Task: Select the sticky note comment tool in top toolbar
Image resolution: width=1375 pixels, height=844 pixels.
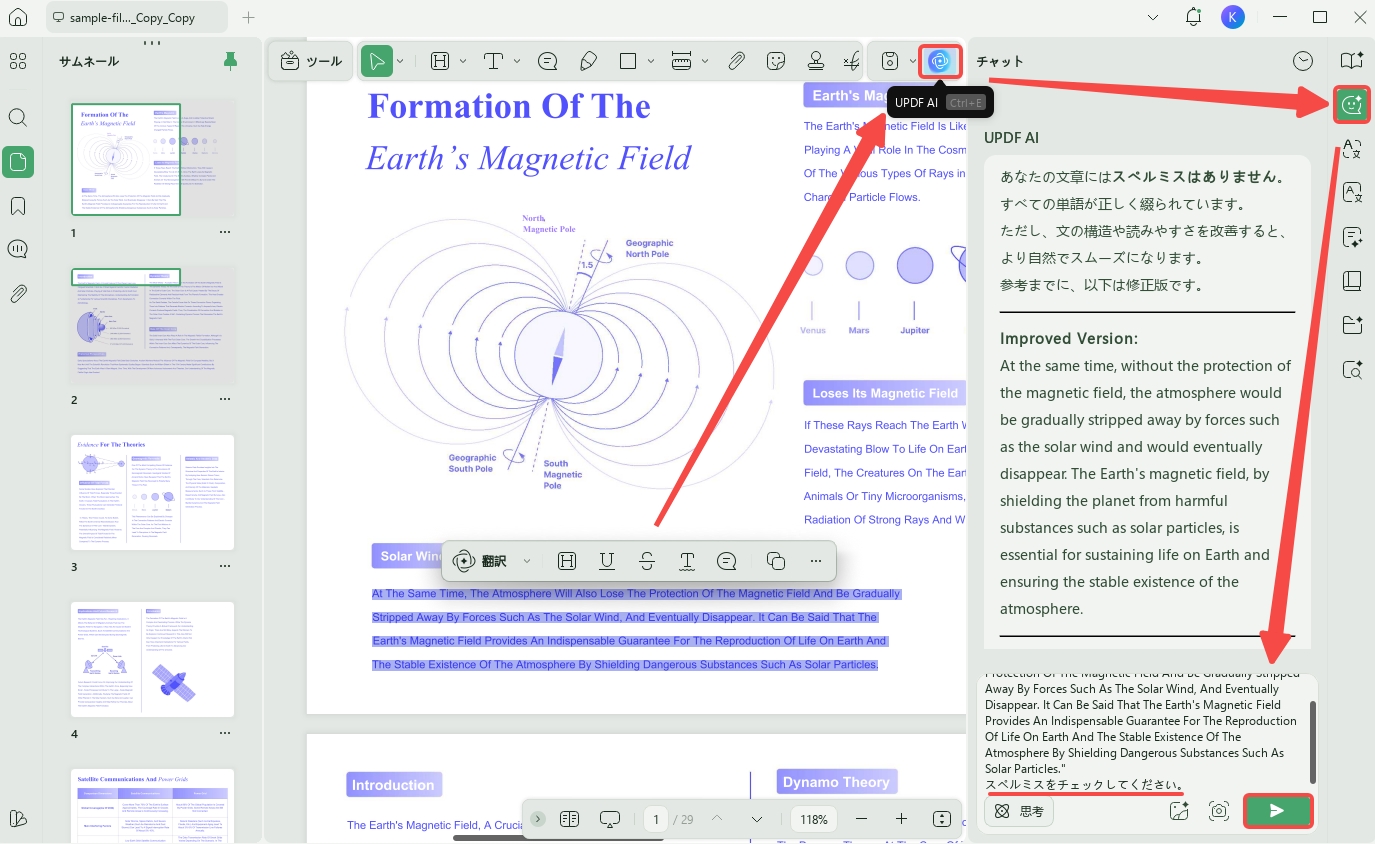Action: click(x=547, y=61)
